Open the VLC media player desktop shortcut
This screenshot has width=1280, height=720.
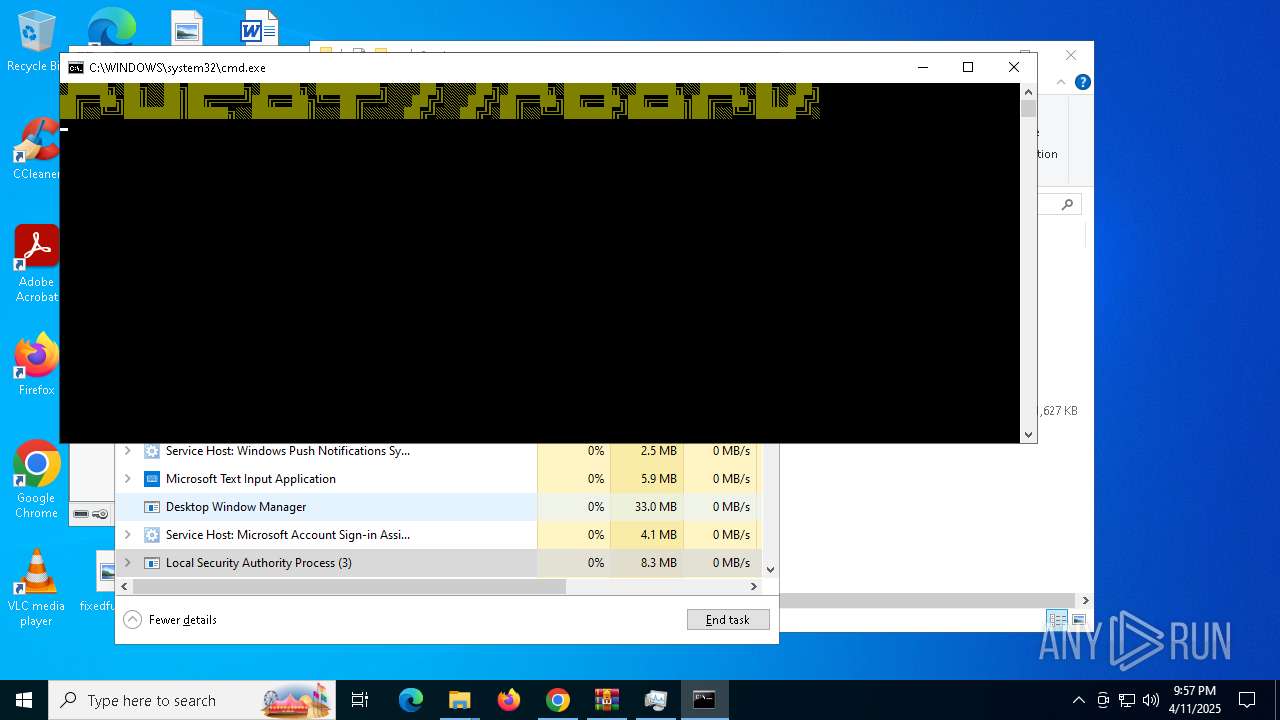point(36,588)
